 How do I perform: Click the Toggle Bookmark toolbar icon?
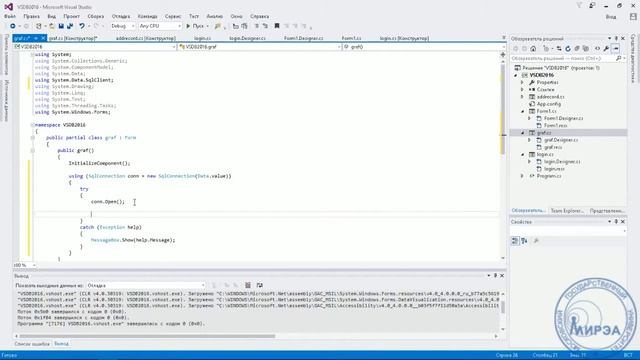pos(277,26)
